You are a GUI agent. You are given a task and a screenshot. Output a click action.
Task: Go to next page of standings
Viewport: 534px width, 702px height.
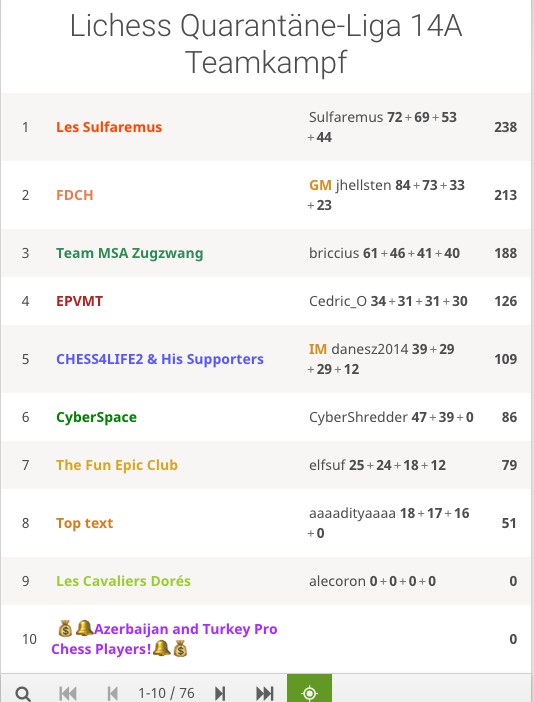220,693
